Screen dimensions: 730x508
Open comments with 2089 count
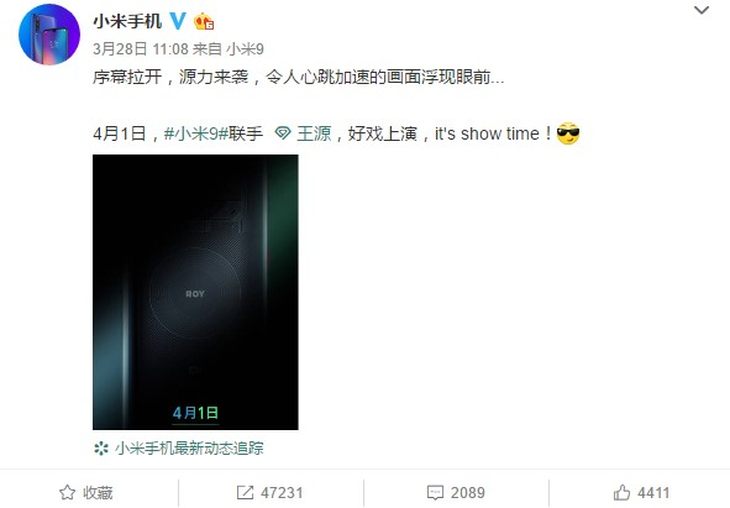[x=456, y=493]
